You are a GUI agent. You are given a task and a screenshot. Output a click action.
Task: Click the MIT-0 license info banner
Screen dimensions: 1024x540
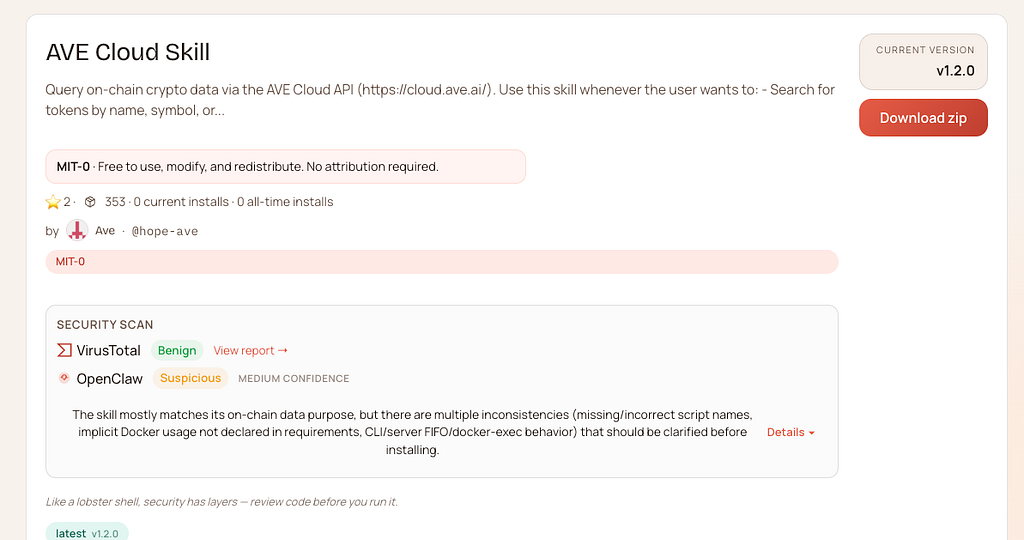pyautogui.click(x=285, y=167)
